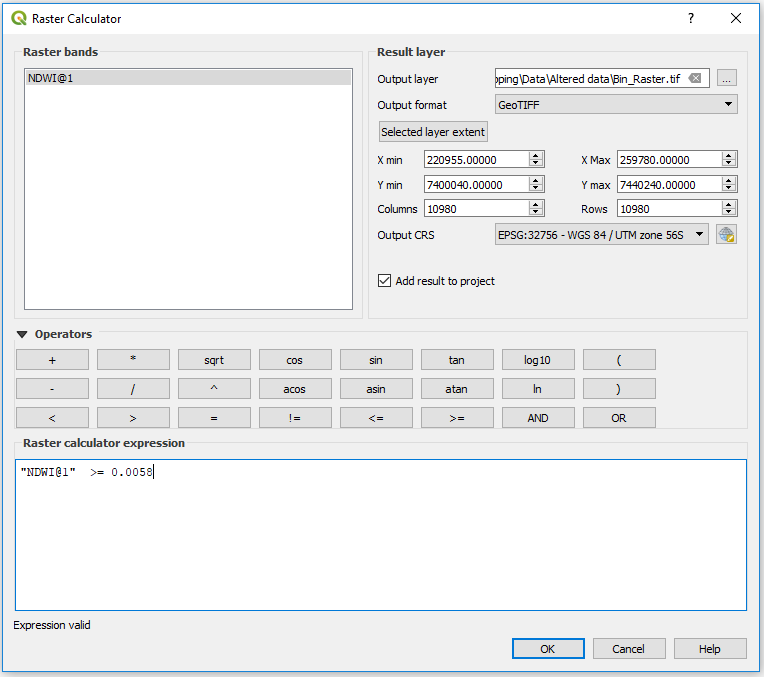764x677 pixels.
Task: Collapse the Operators section
Action: coord(22,334)
